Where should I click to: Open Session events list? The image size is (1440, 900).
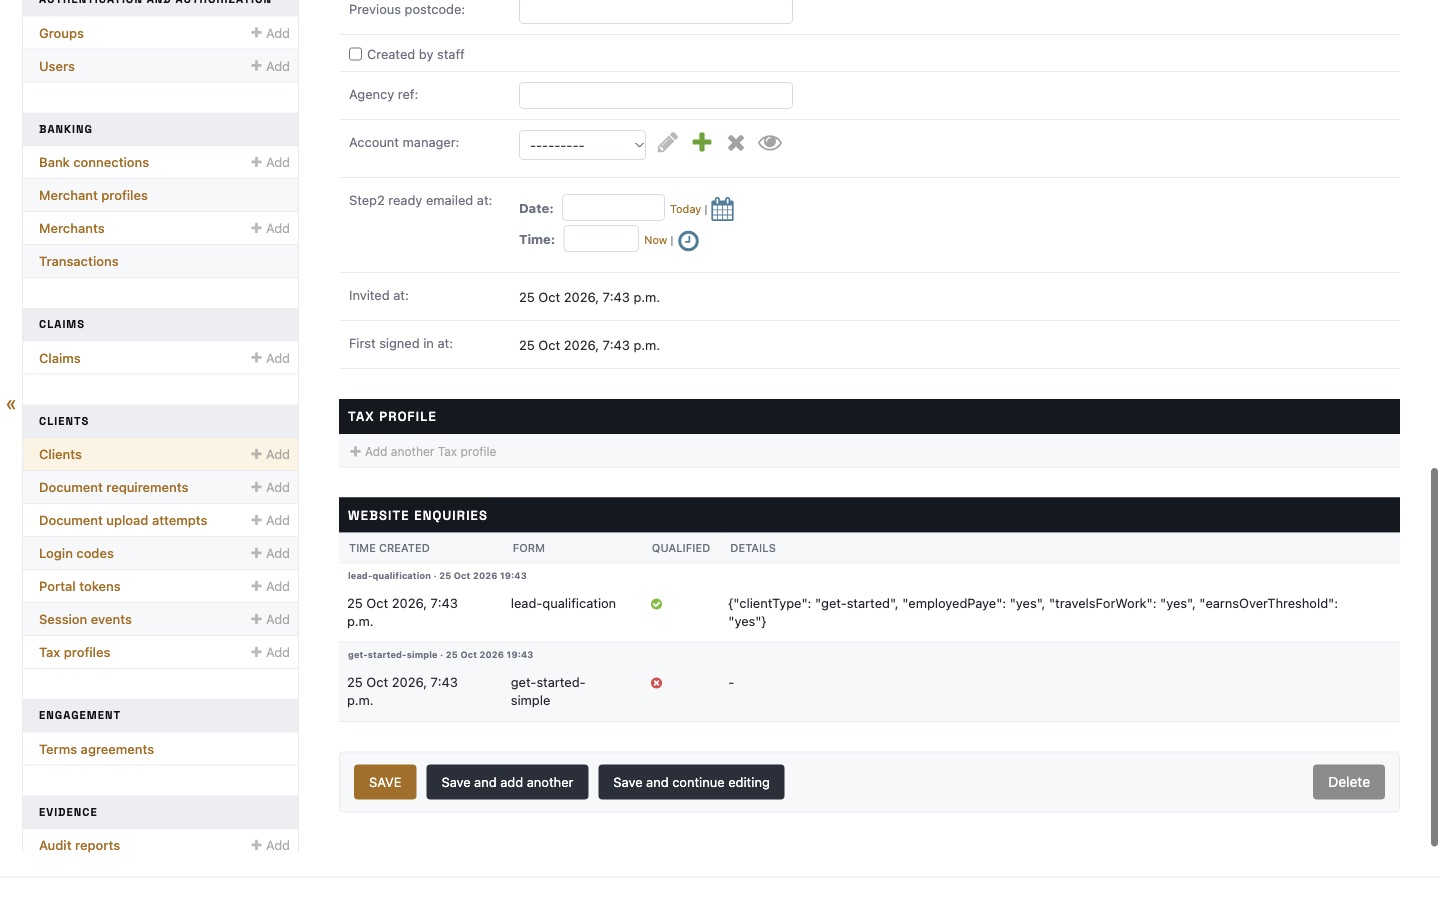[85, 619]
